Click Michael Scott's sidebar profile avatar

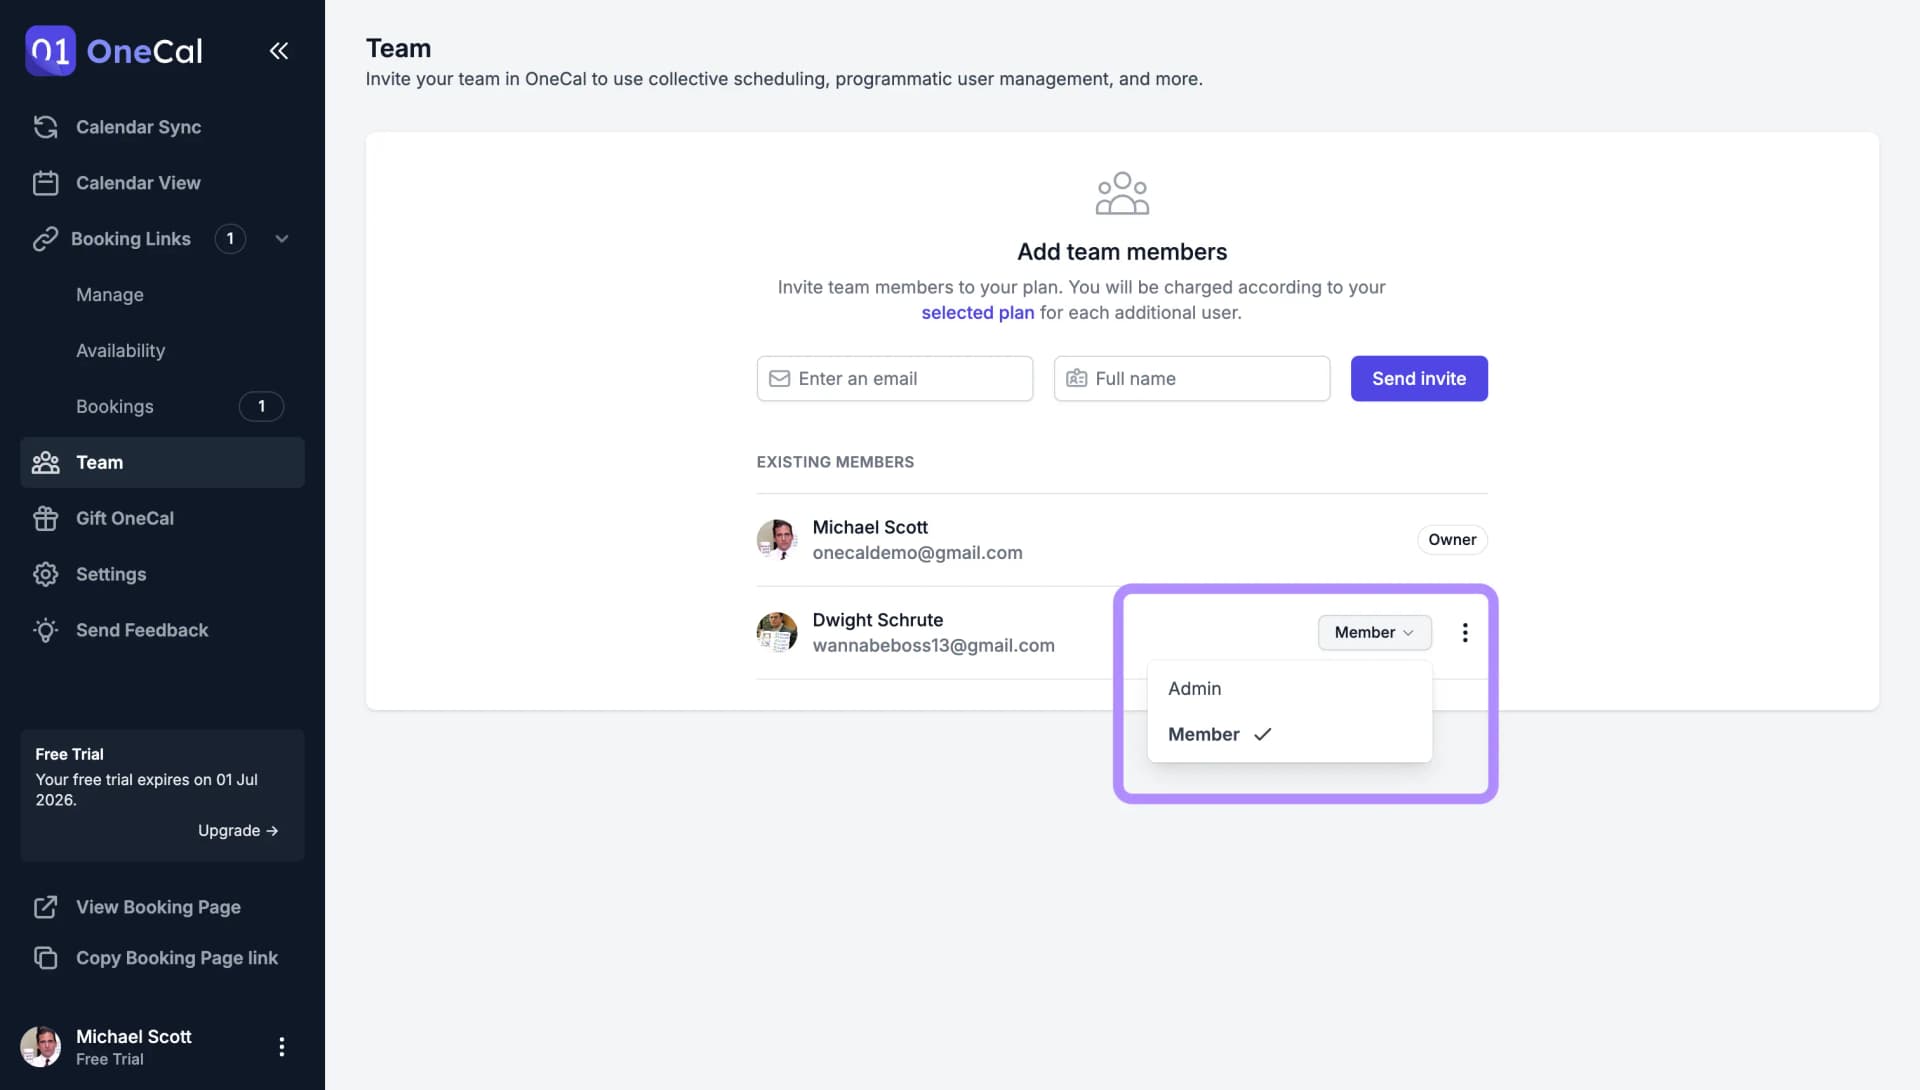click(41, 1046)
